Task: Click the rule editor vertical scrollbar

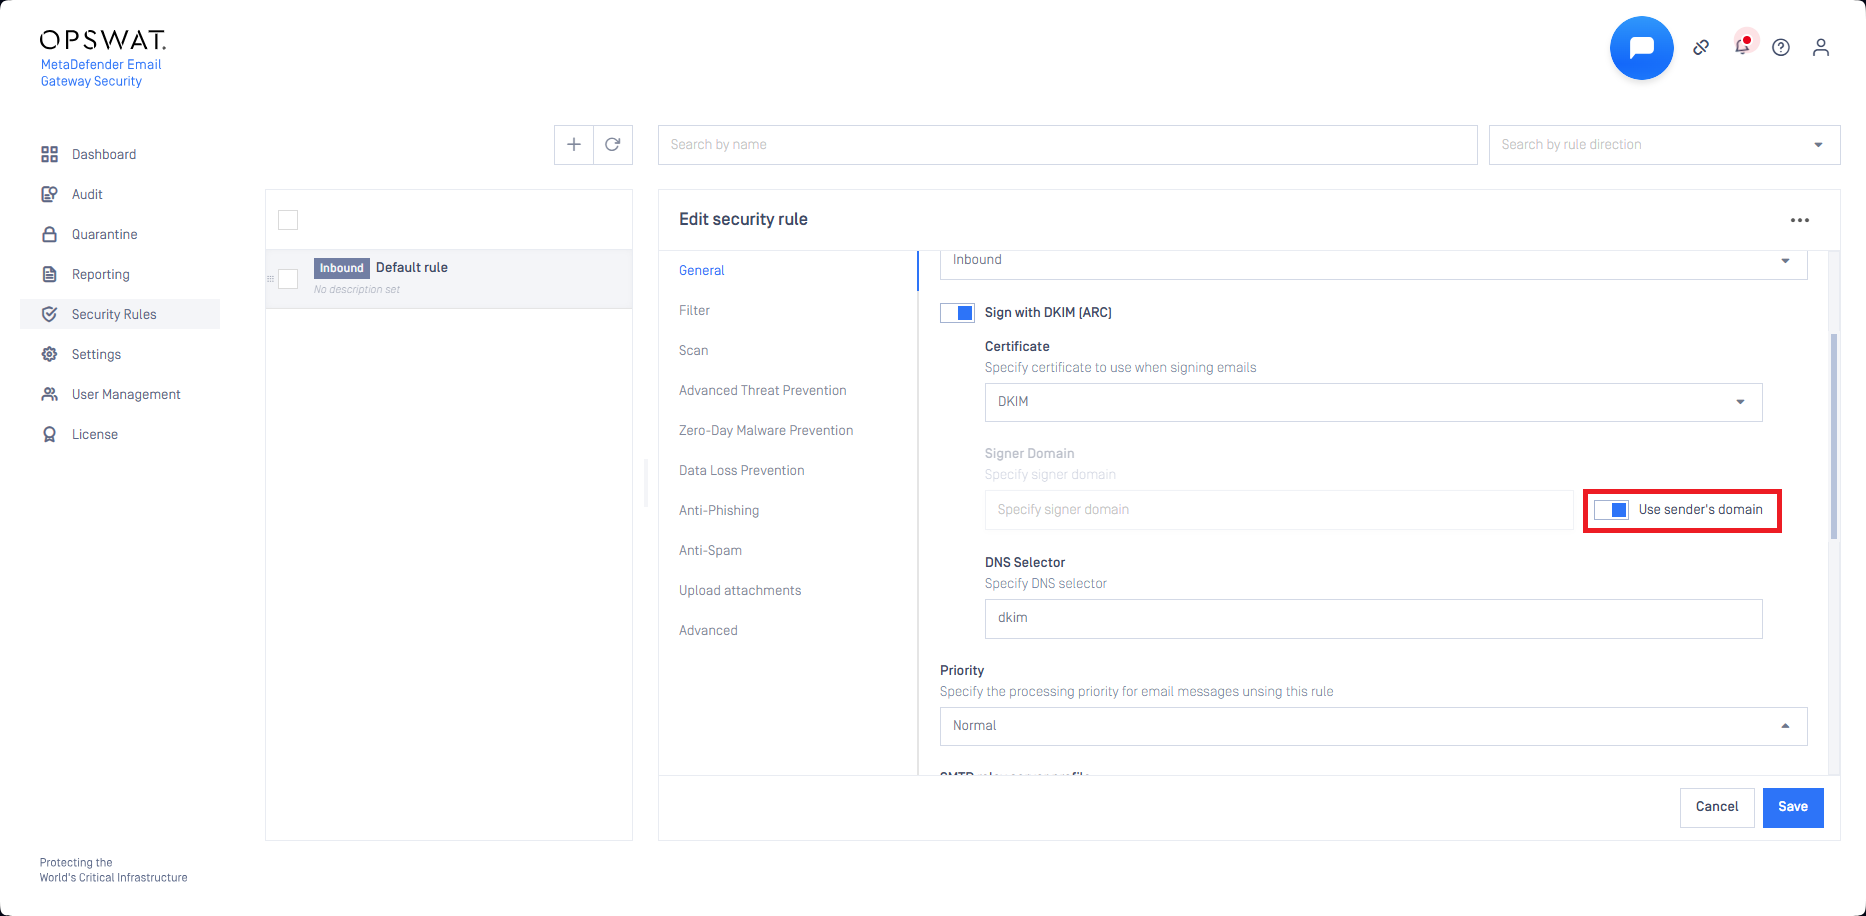Action: 1834,436
